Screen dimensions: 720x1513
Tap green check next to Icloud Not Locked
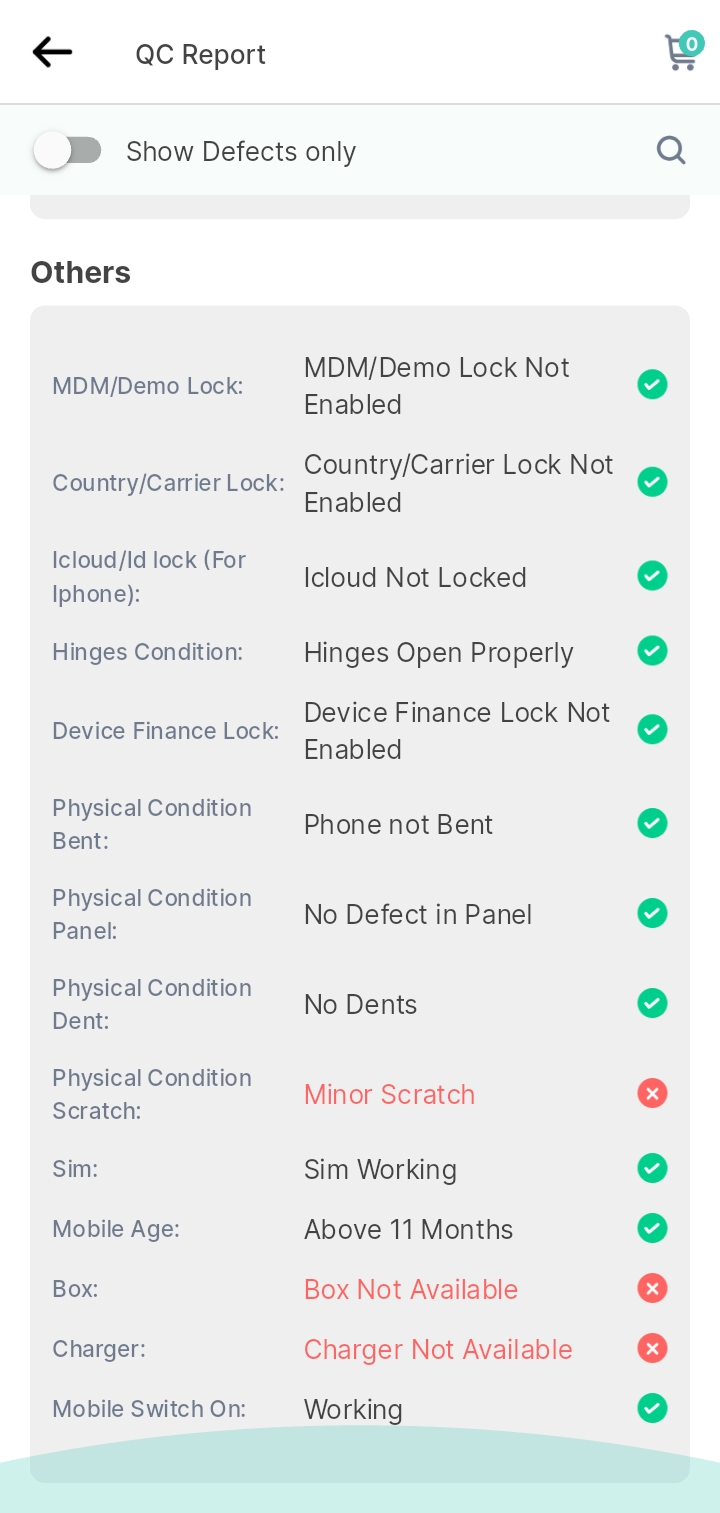[x=652, y=576]
